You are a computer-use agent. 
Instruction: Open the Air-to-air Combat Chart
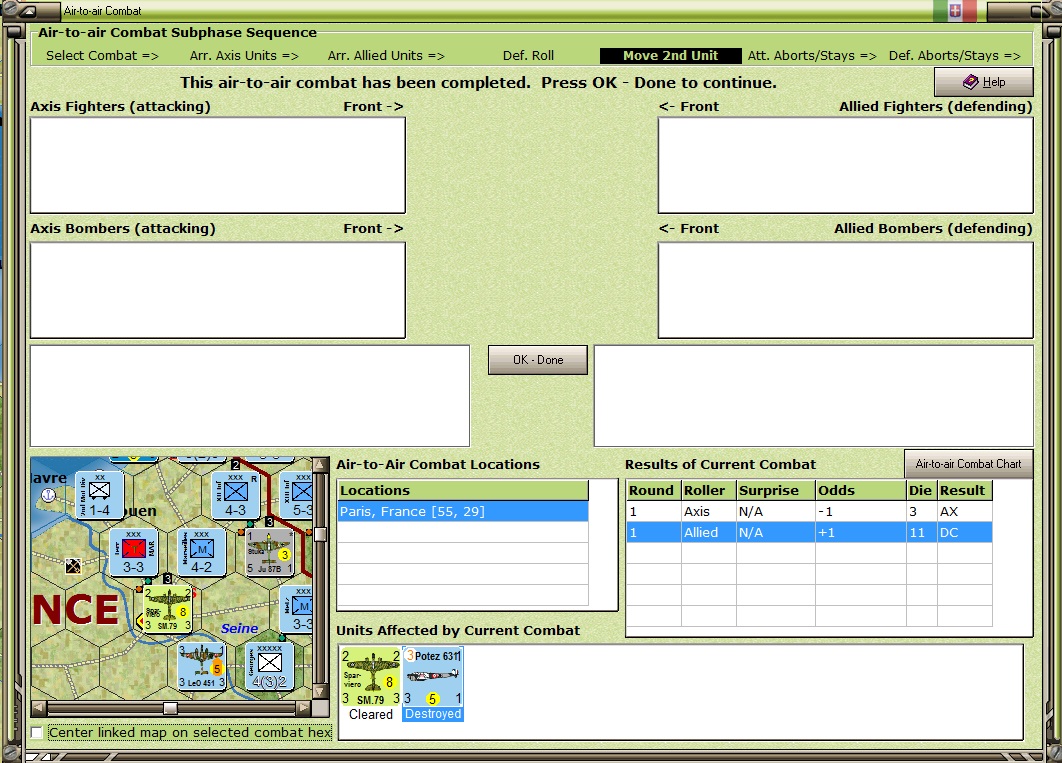(968, 464)
